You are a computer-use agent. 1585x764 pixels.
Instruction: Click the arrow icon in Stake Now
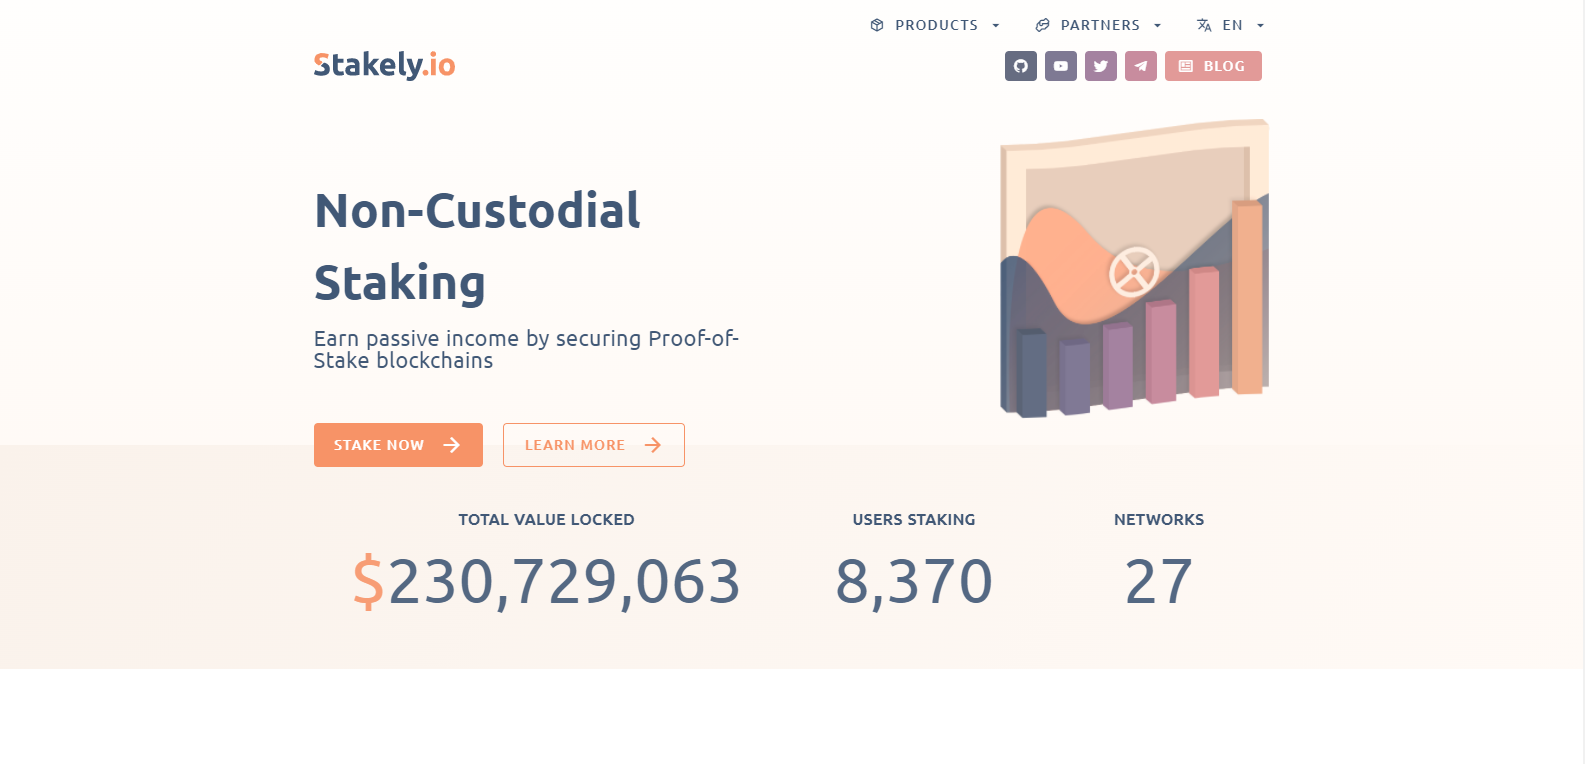[x=452, y=445]
